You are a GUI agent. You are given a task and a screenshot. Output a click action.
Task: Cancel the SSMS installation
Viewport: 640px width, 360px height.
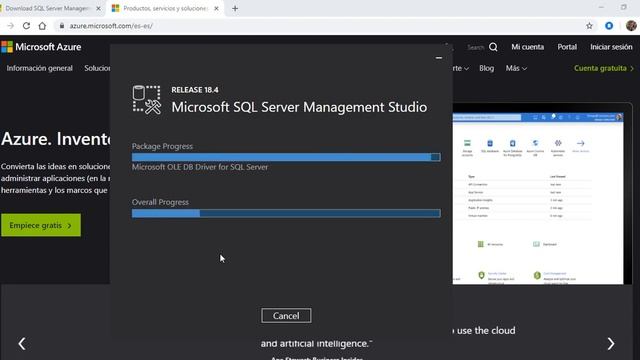click(x=286, y=316)
